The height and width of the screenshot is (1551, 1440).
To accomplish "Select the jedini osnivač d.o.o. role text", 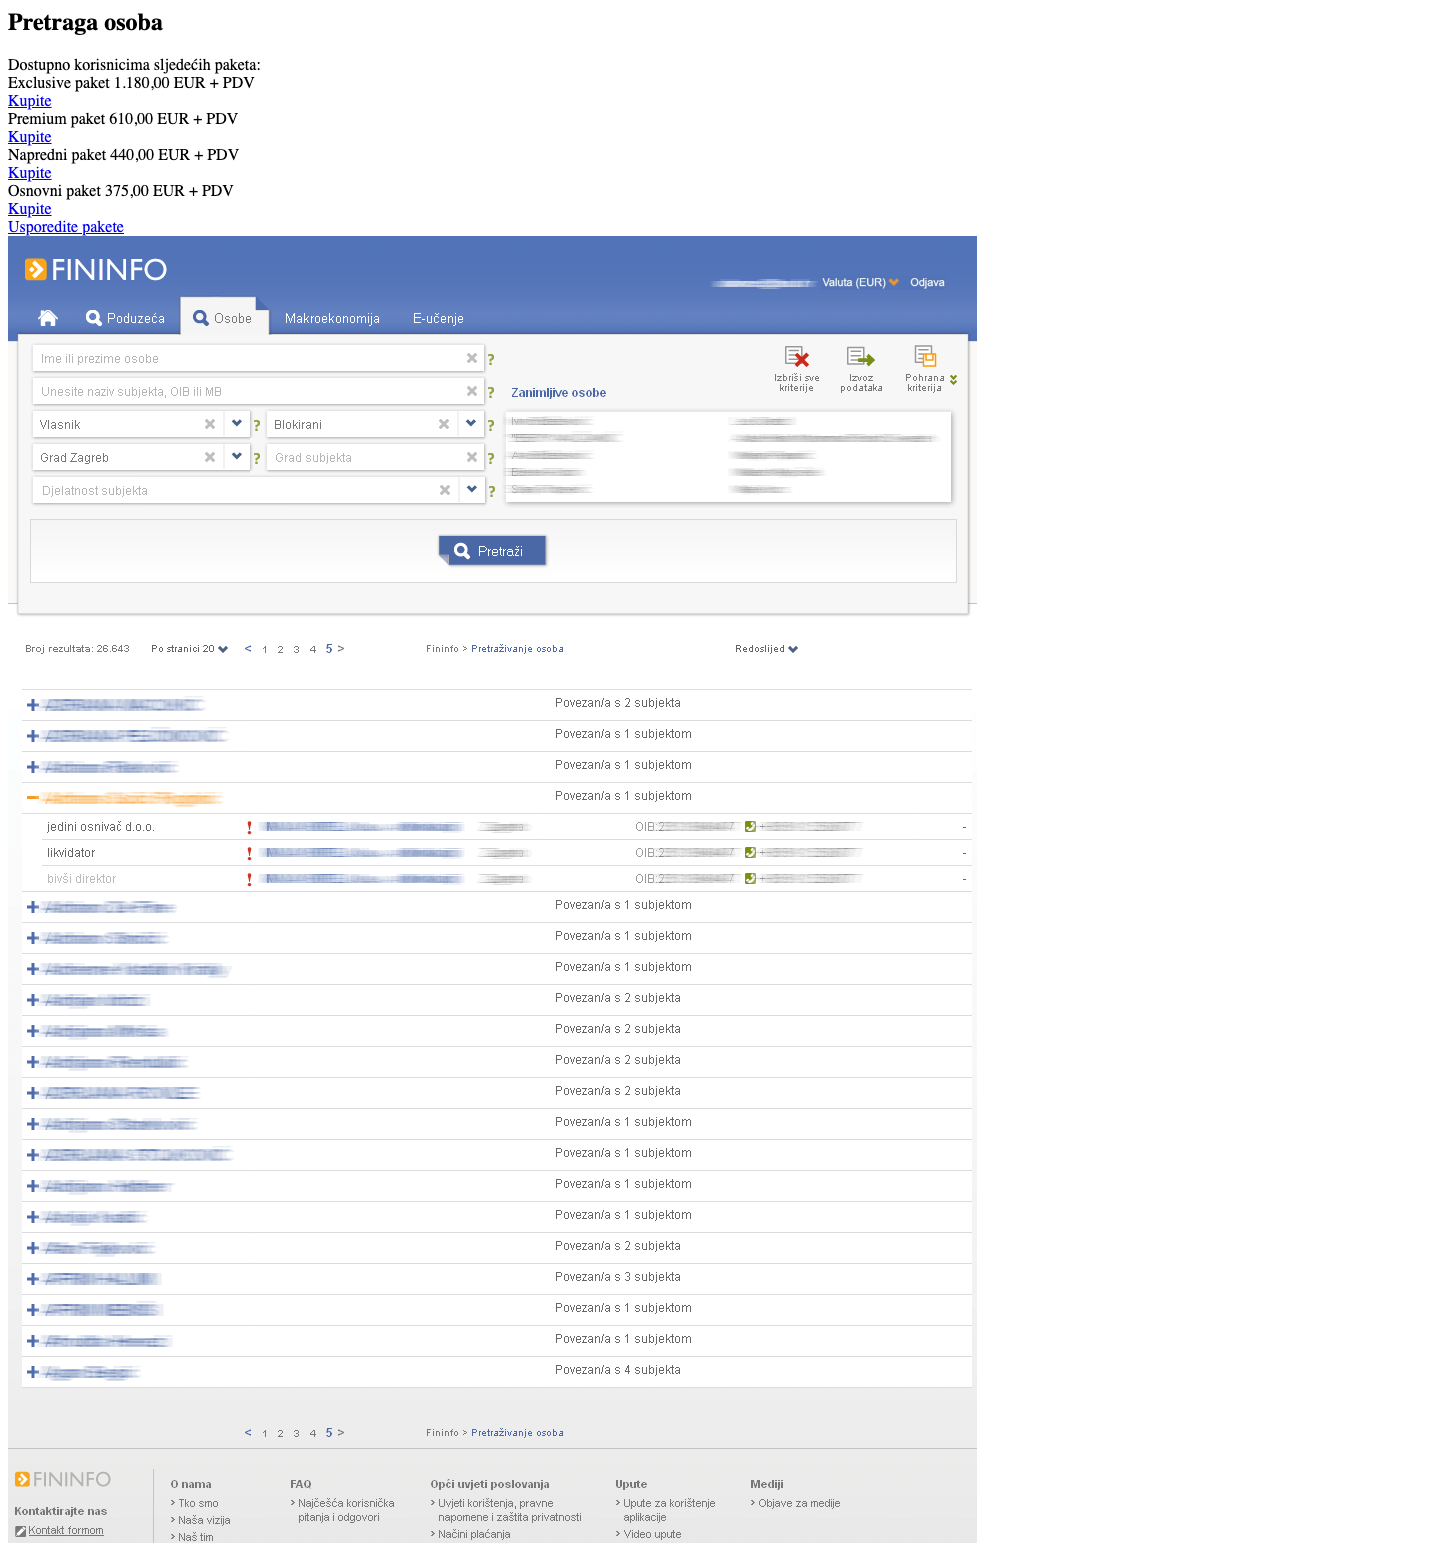I will click(x=101, y=827).
